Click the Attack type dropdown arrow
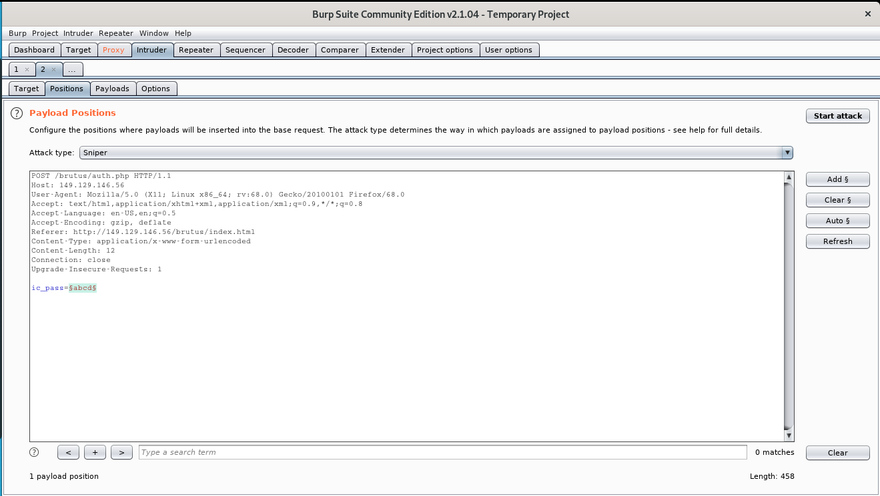 tap(787, 153)
